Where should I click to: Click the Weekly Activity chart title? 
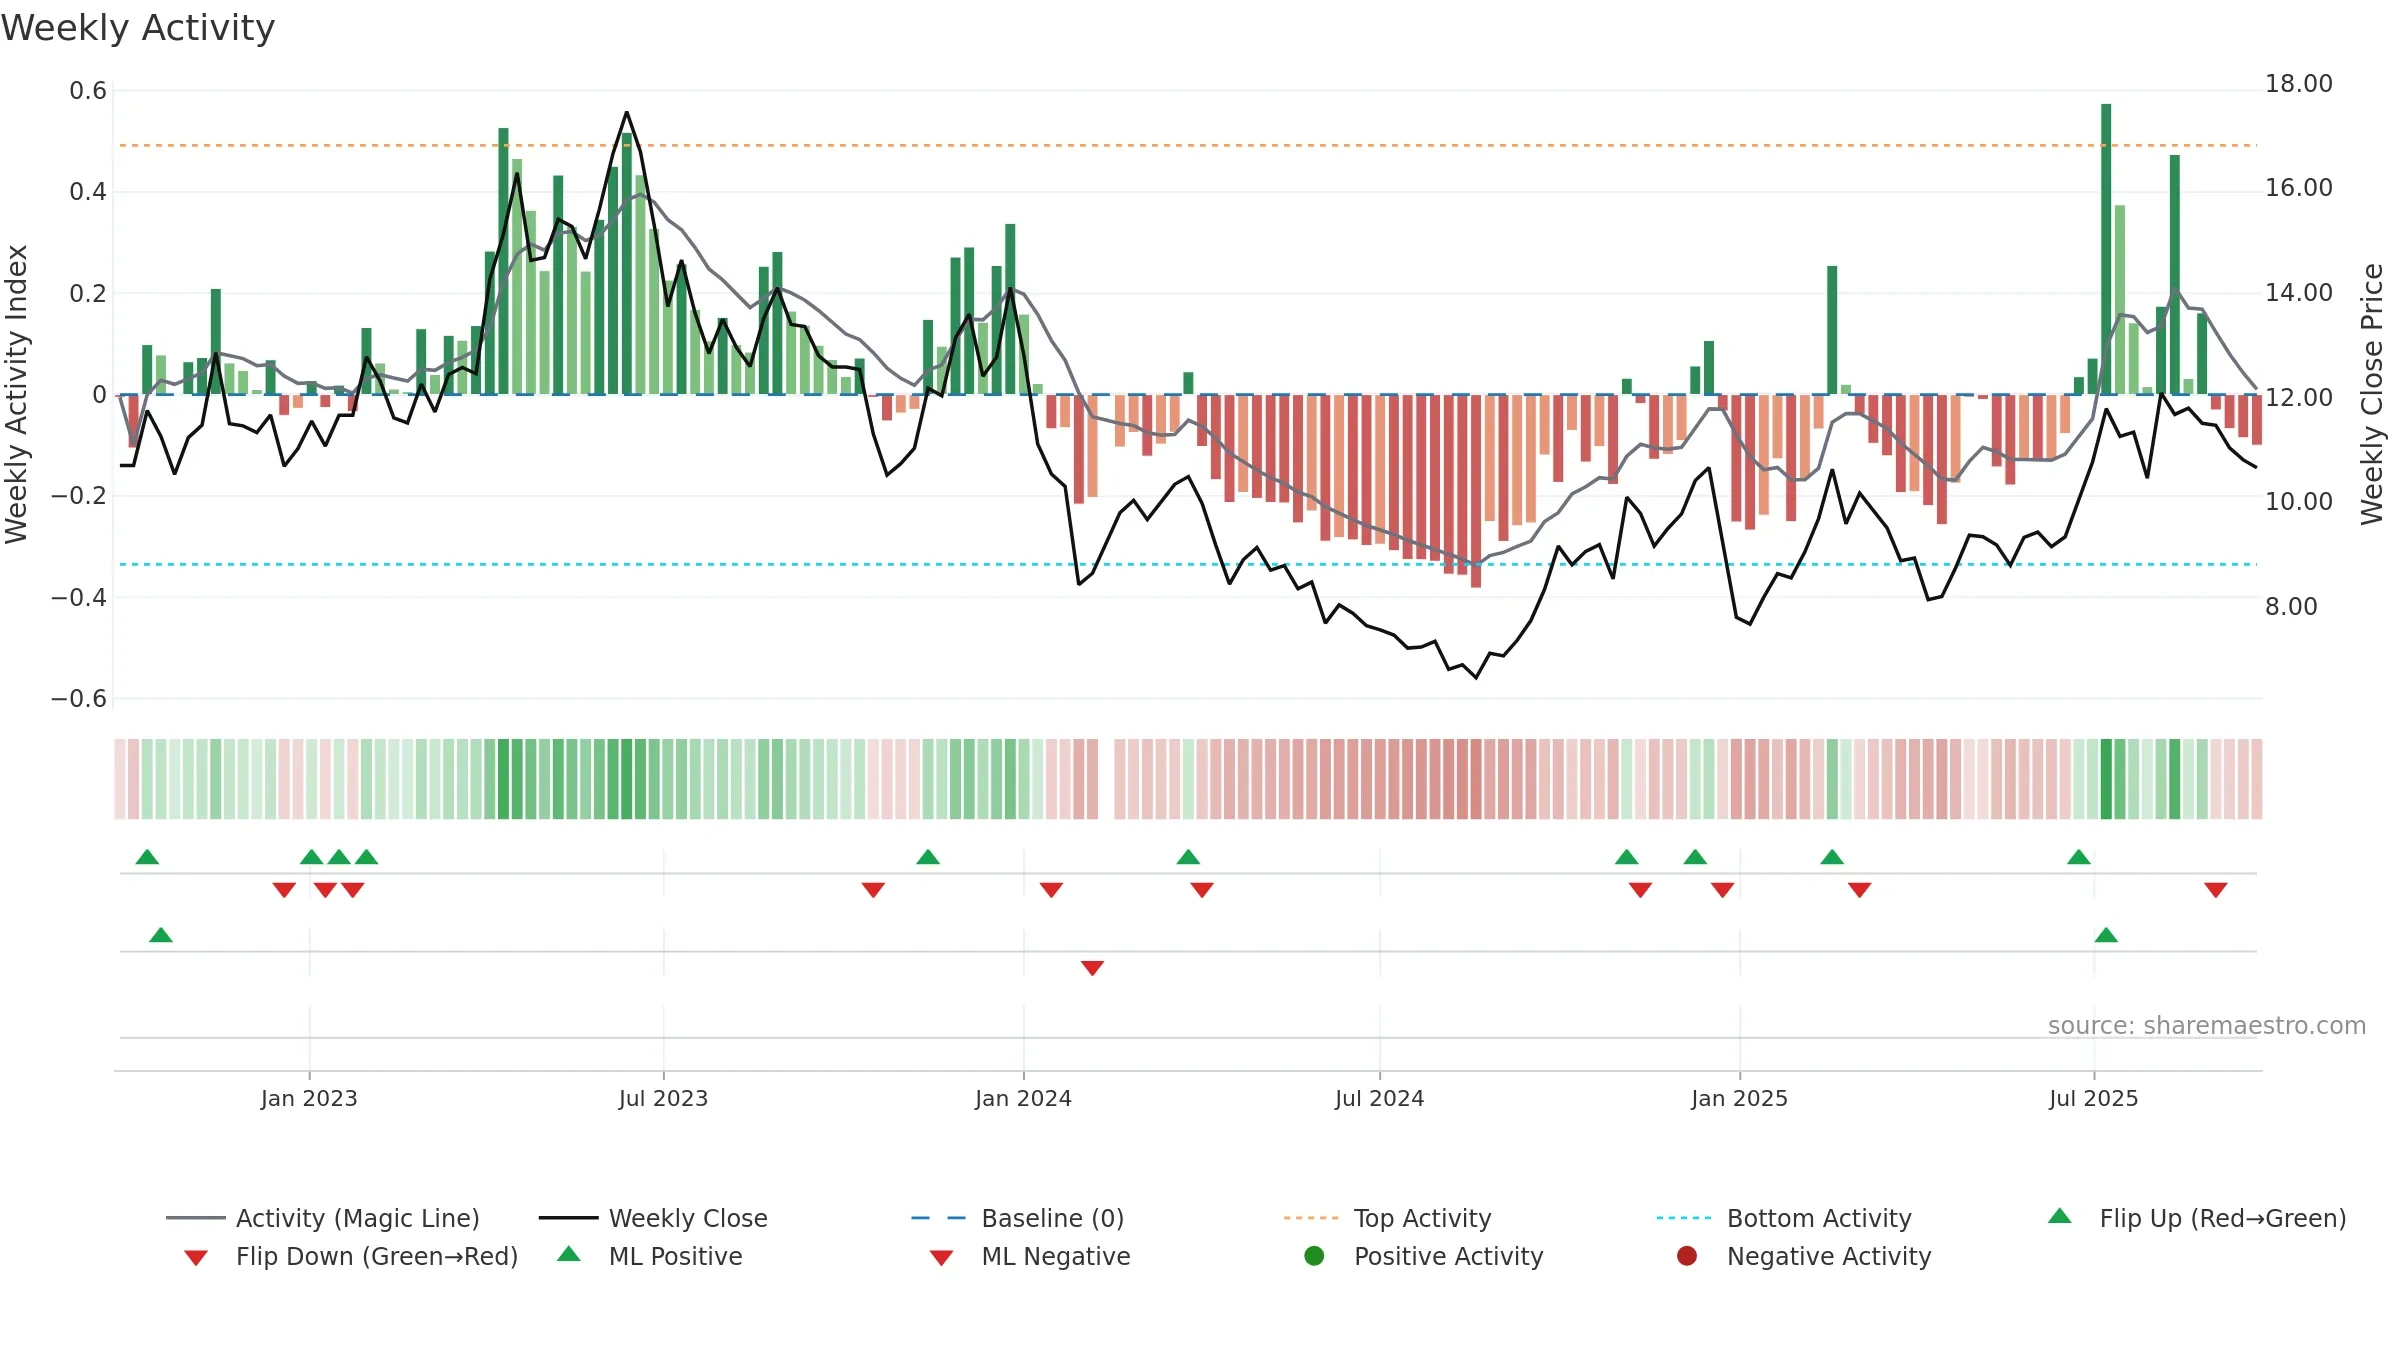click(138, 28)
